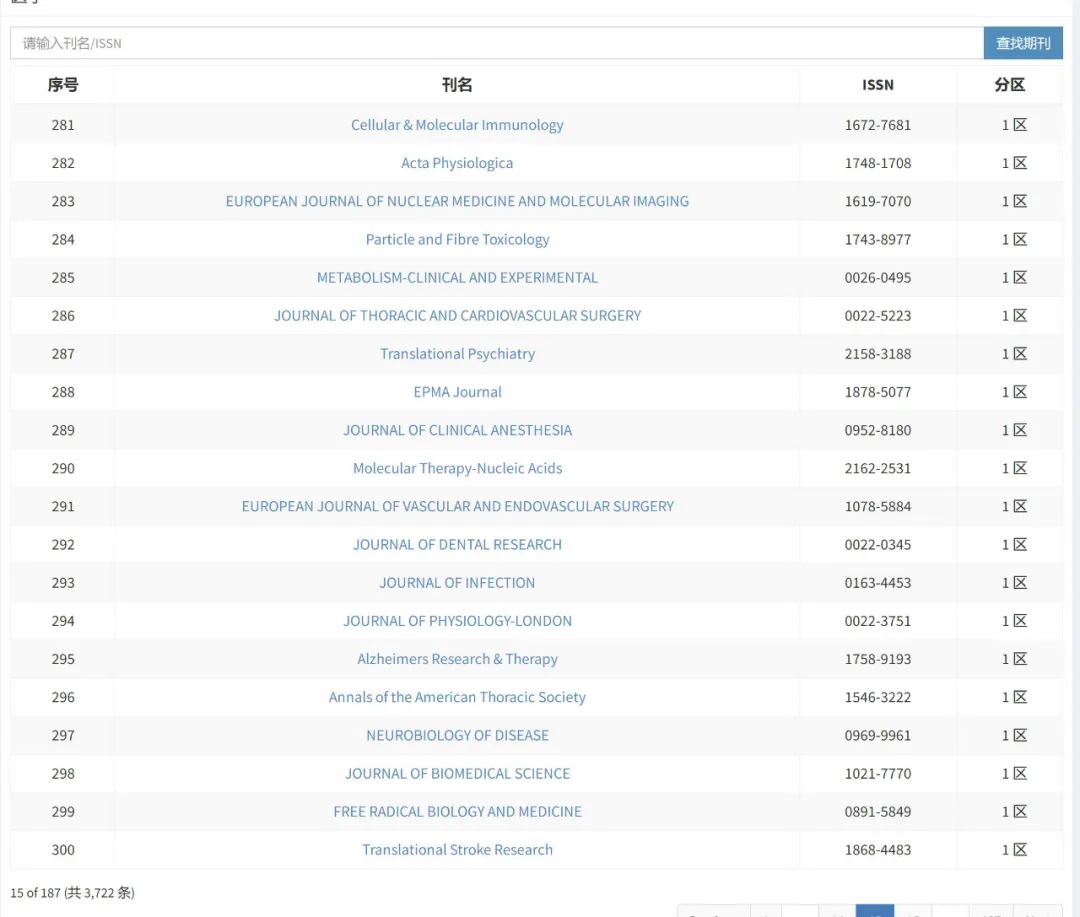The height and width of the screenshot is (917, 1080).
Task: Select the Translational Psychiatry journal
Action: coord(457,354)
